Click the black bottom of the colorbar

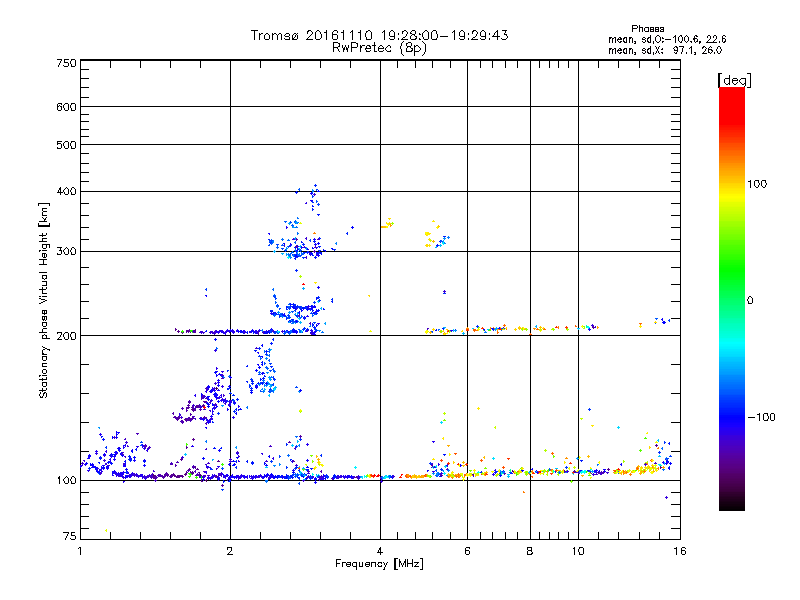tap(732, 503)
